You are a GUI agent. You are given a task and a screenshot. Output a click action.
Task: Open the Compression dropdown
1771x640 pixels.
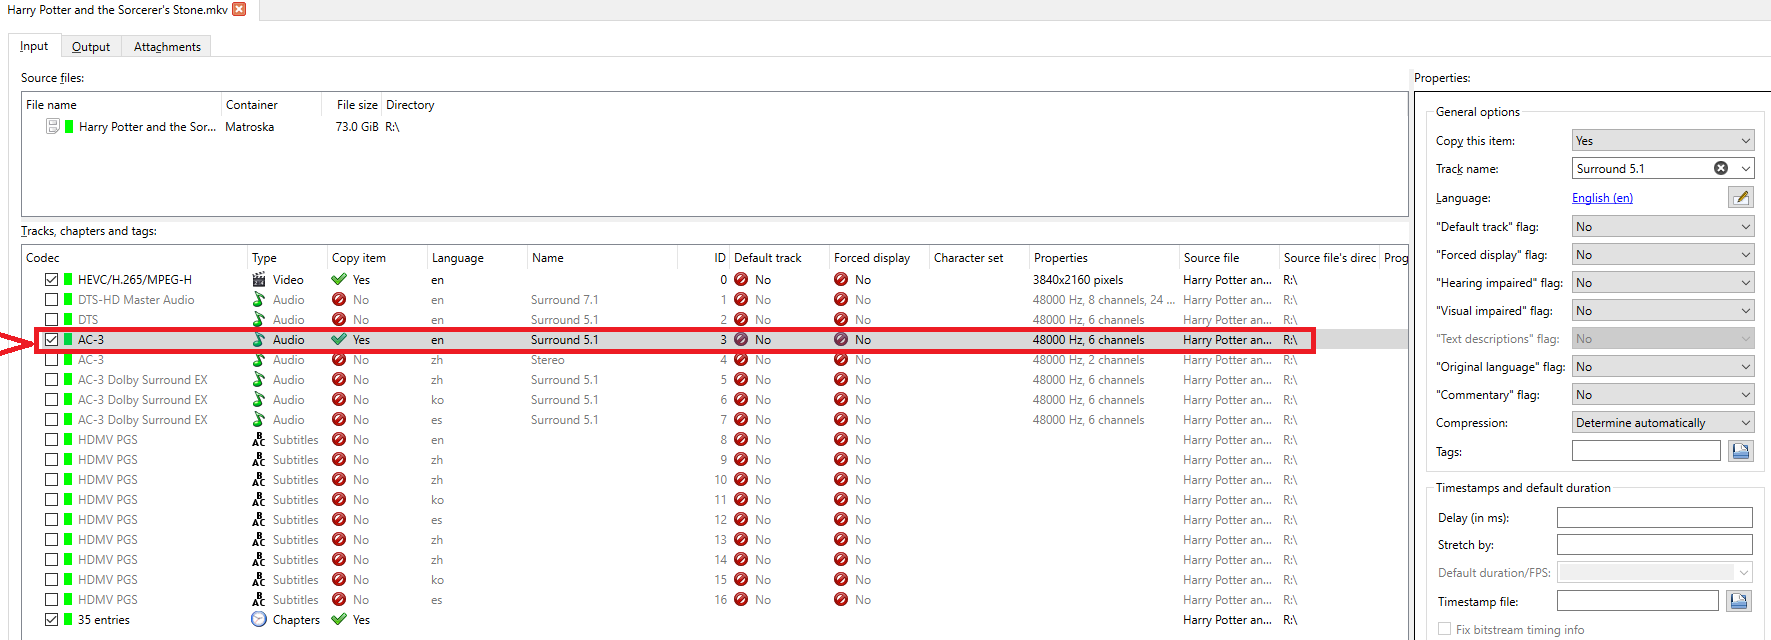(x=1663, y=423)
